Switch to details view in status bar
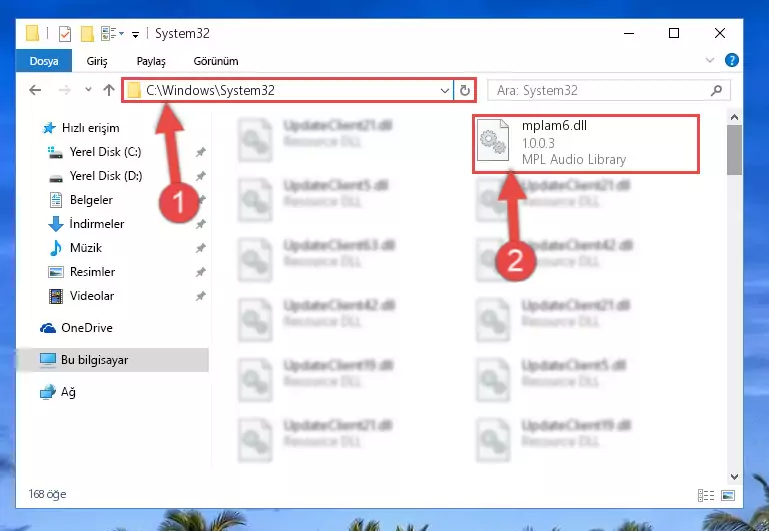 point(706,495)
